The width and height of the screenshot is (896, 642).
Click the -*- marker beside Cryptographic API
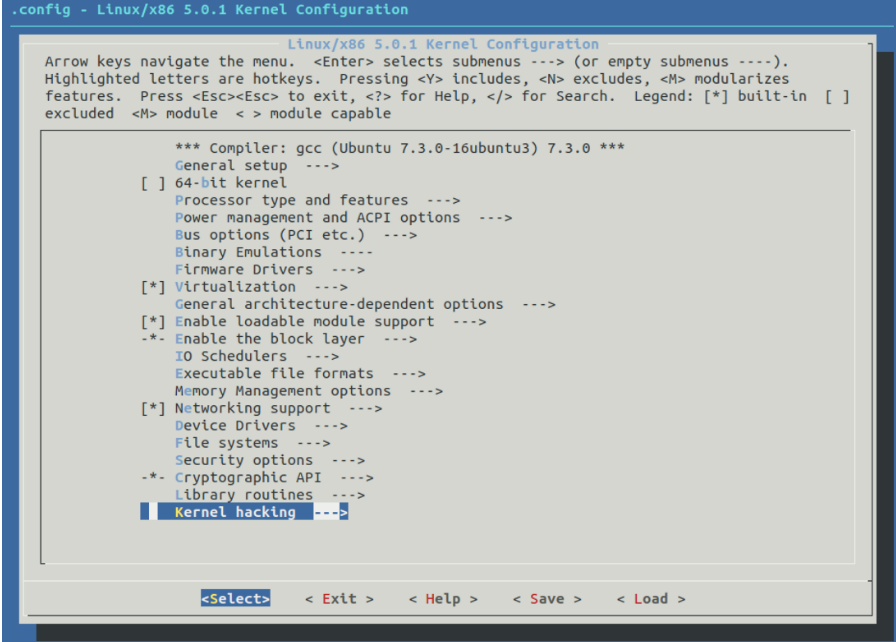153,478
